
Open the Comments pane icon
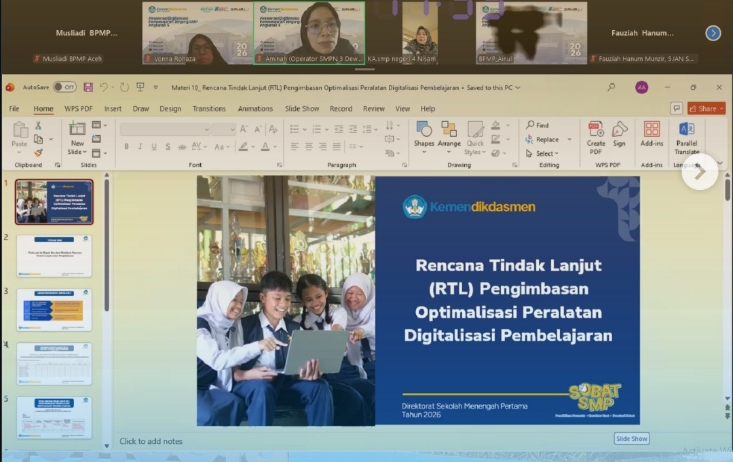coord(676,108)
